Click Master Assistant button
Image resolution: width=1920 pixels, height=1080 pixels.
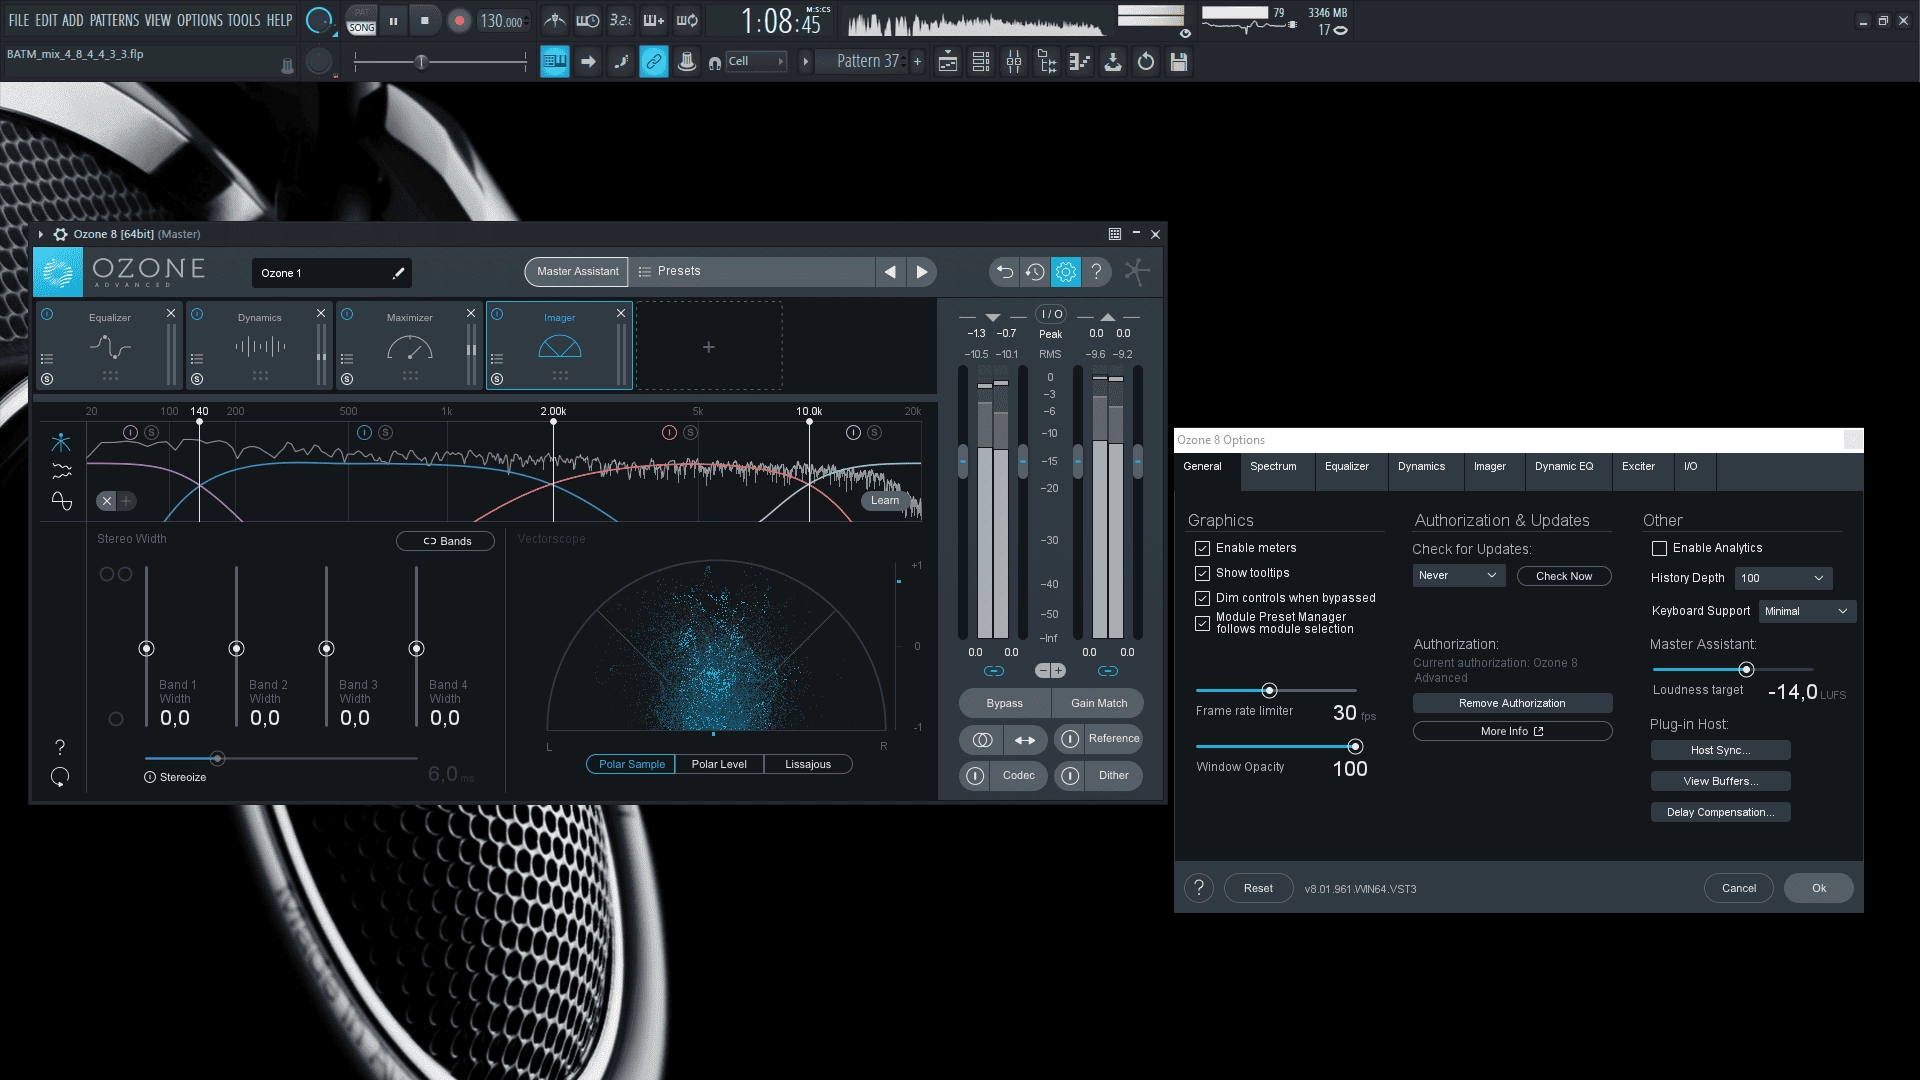(577, 271)
